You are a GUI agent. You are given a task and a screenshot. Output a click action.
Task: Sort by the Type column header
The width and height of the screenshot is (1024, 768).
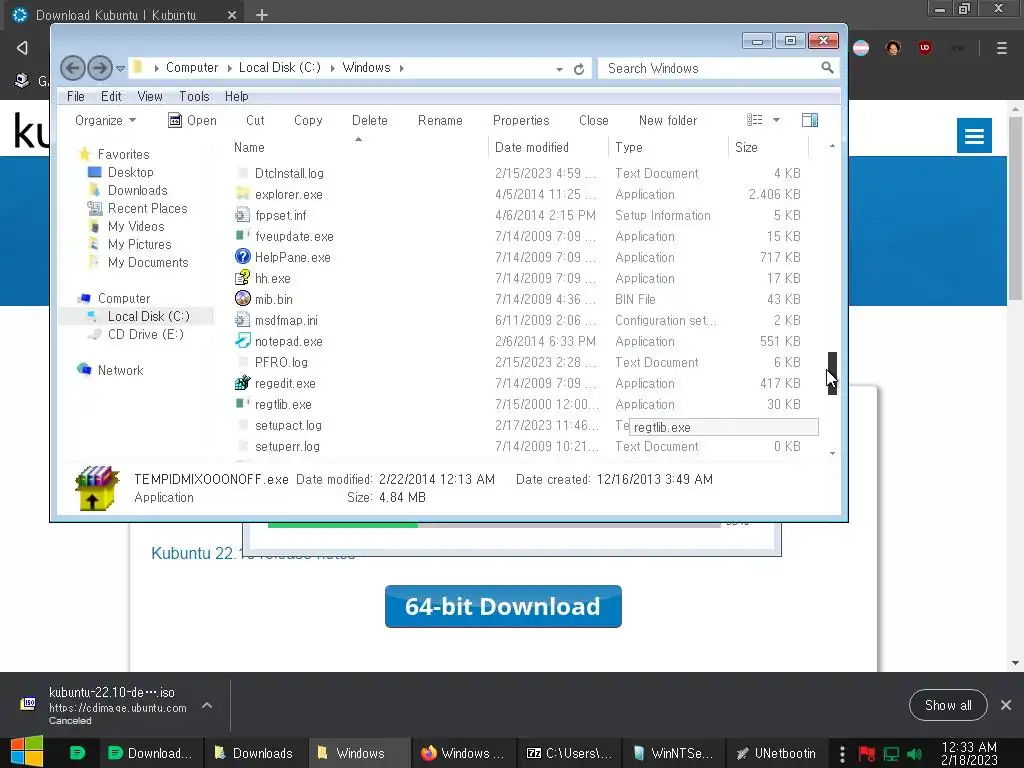[628, 148]
